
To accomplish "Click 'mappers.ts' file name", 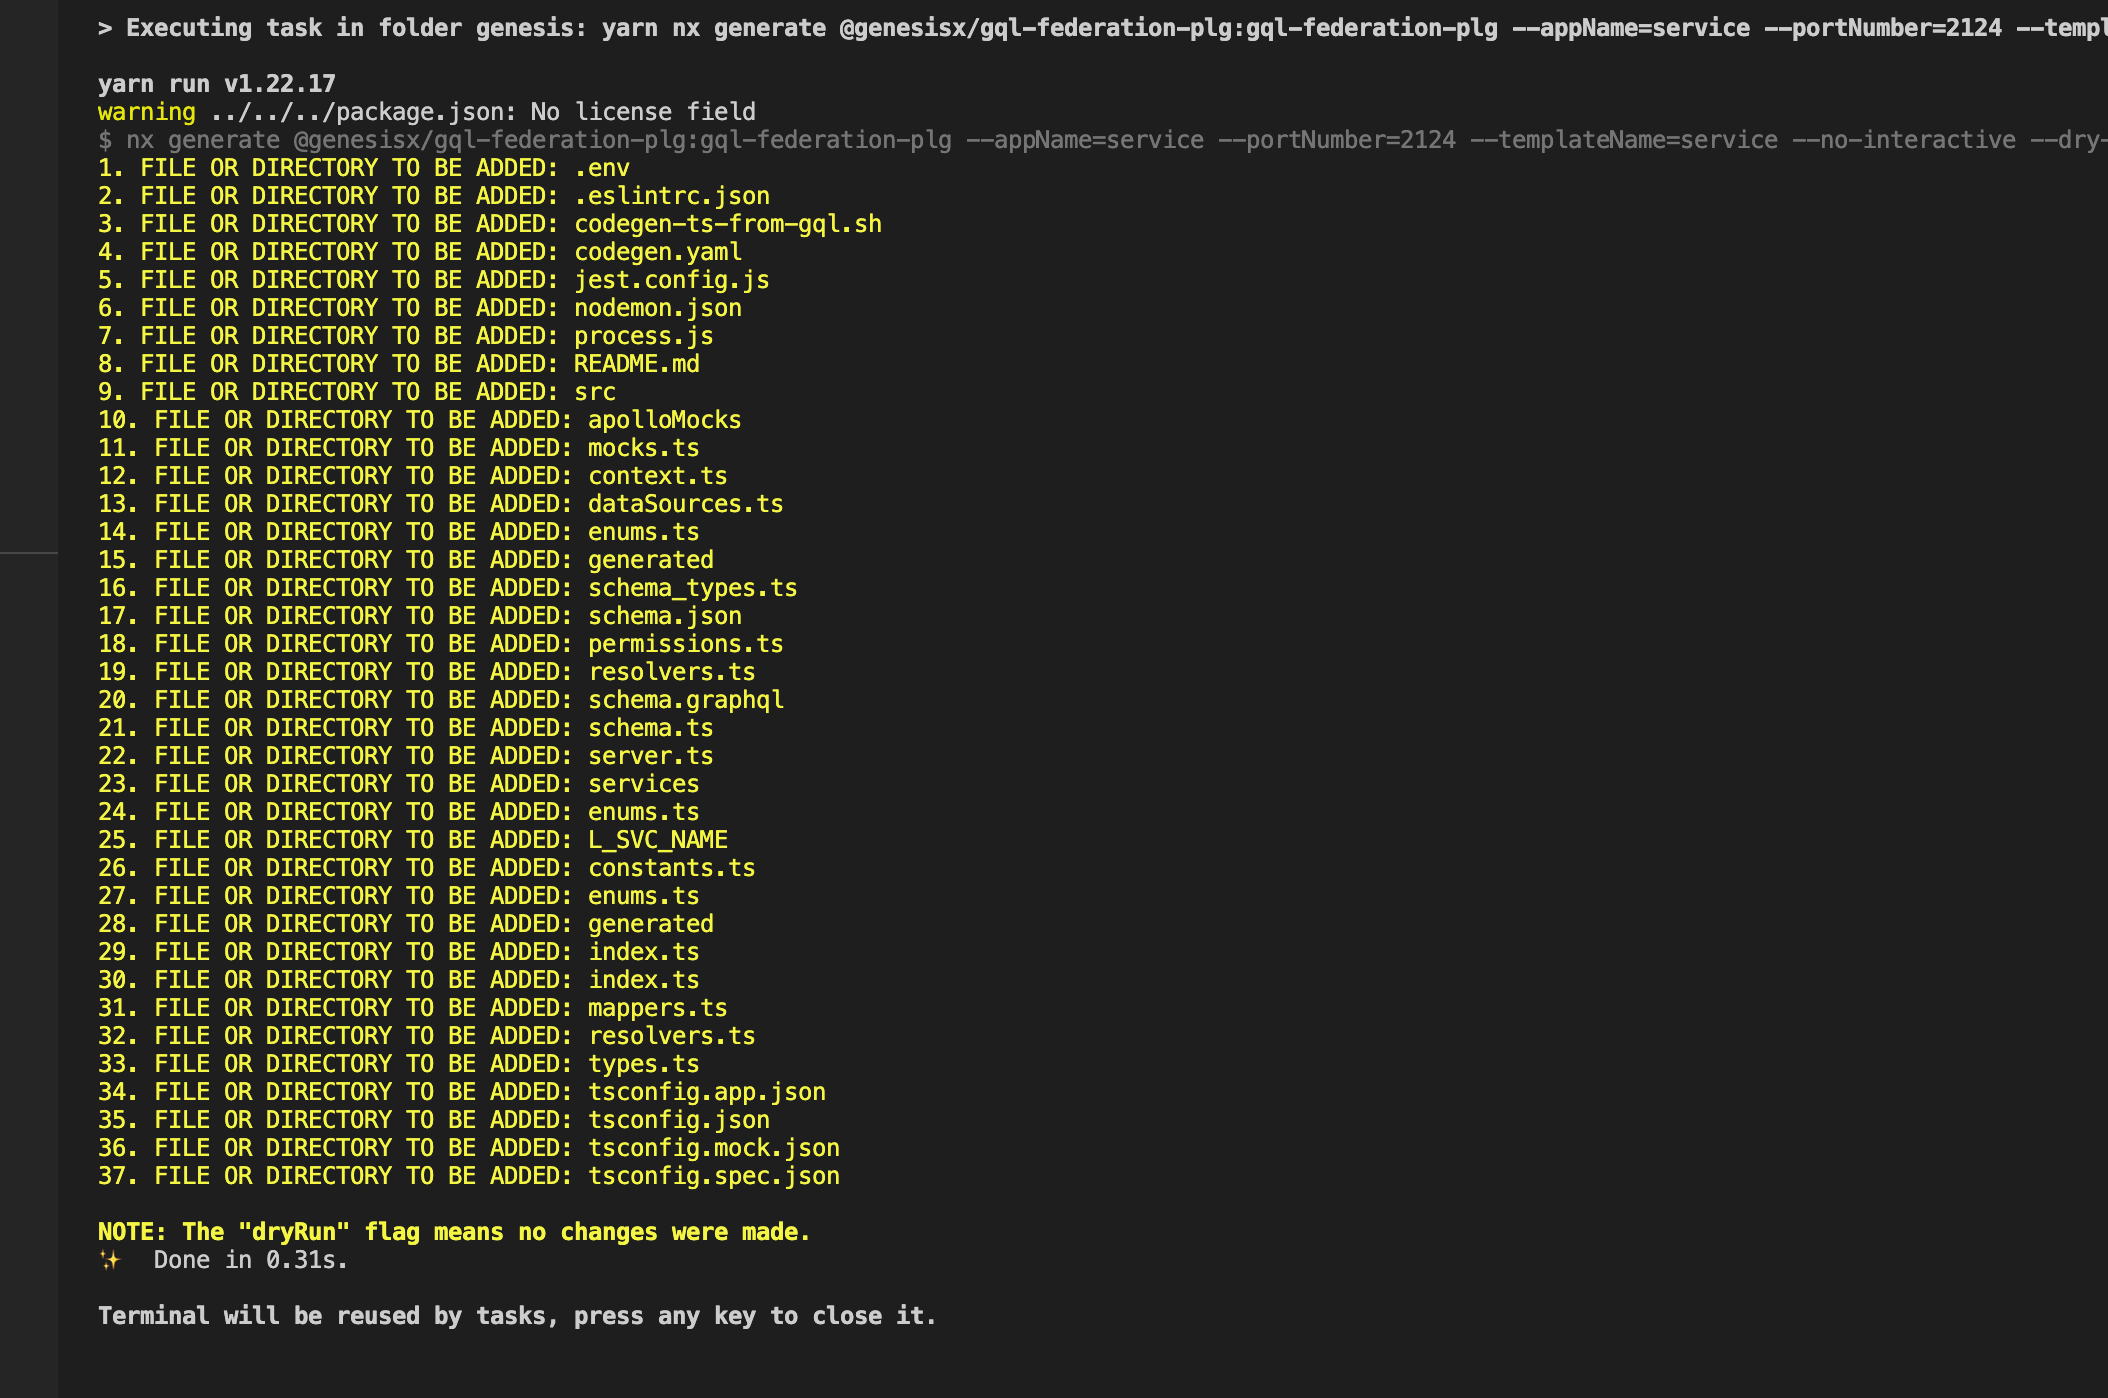I will [x=658, y=1008].
